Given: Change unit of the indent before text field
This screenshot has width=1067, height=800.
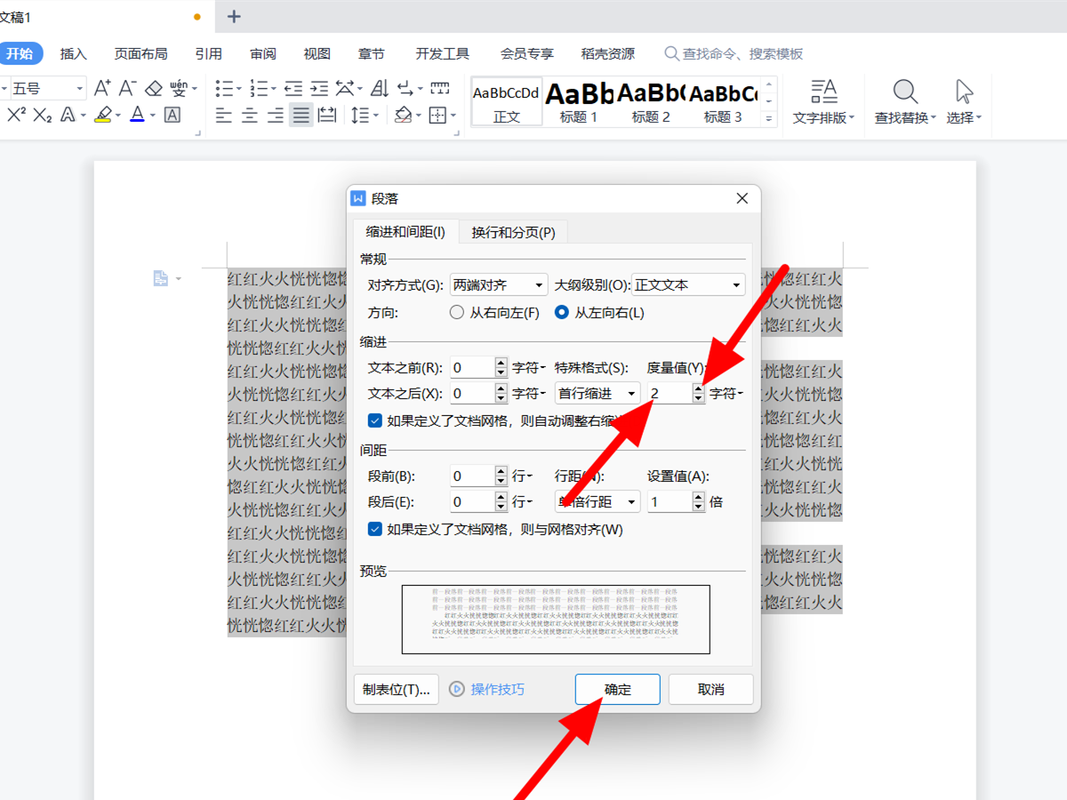Looking at the screenshot, I should 529,367.
